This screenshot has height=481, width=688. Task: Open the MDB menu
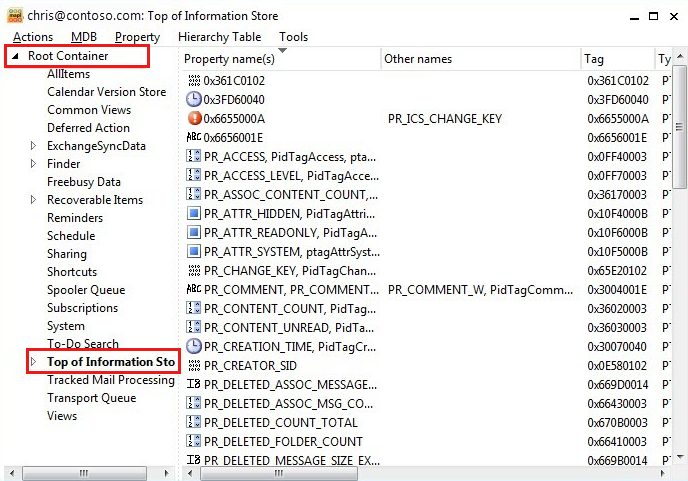click(x=84, y=37)
